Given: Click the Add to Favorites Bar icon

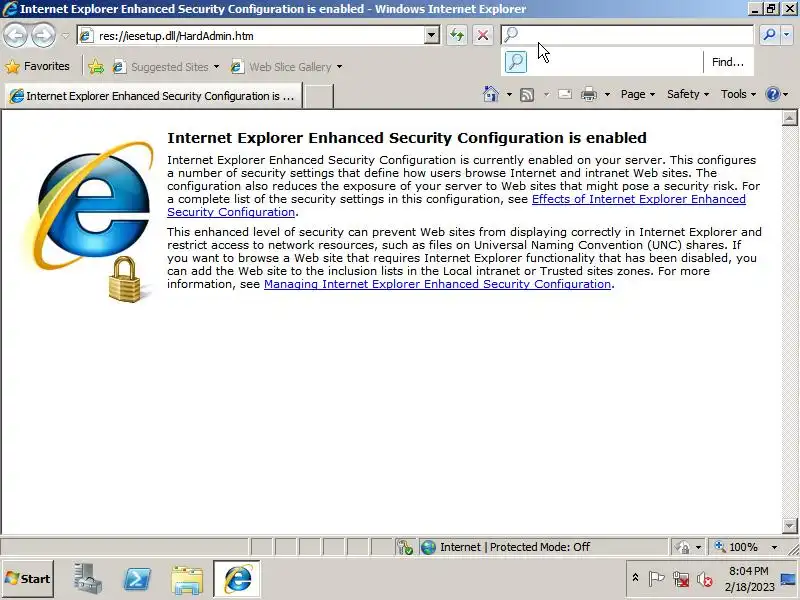Looking at the screenshot, I should coord(95,67).
